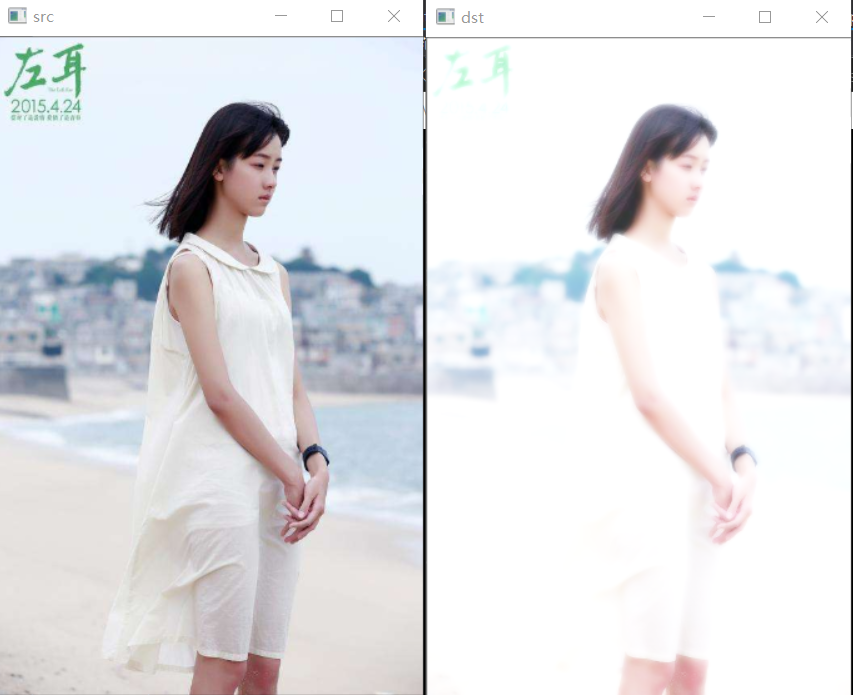
Task: Minimize the src window
Action: [281, 16]
